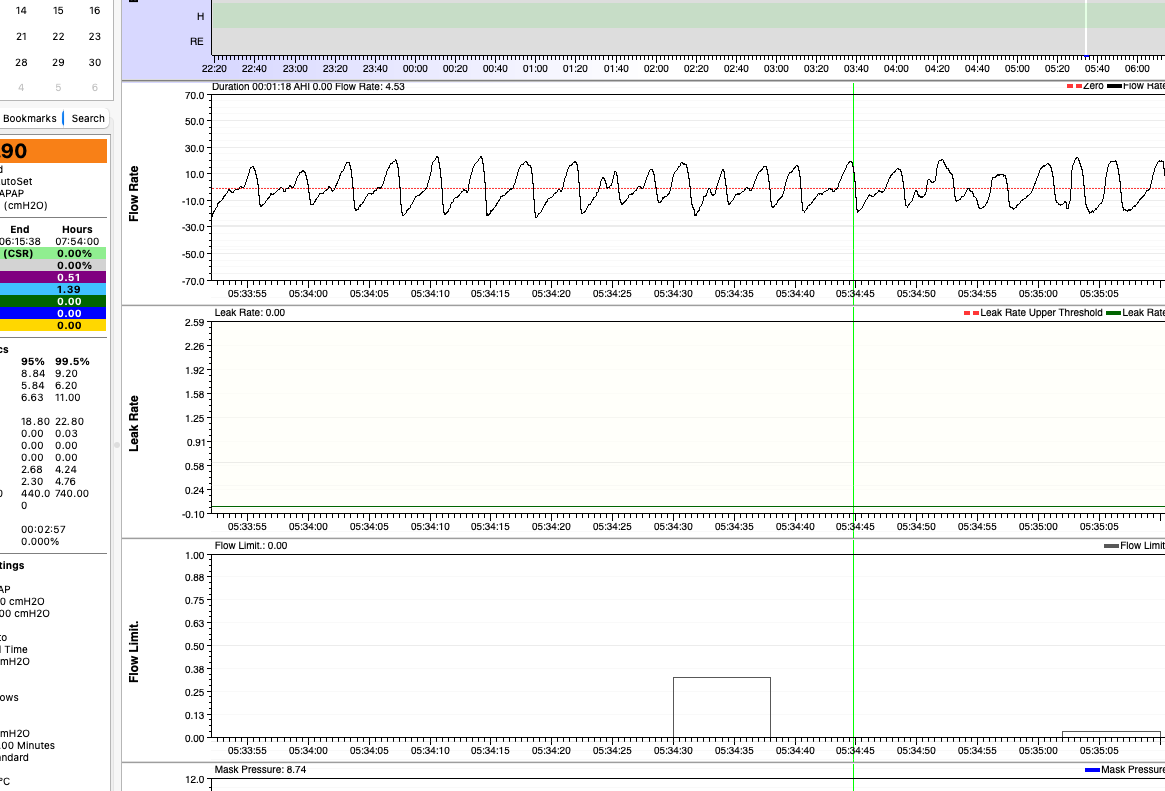The image size is (1165, 791).
Task: Click the Leak Rate graph title
Action: pyautogui.click(x=134, y=423)
